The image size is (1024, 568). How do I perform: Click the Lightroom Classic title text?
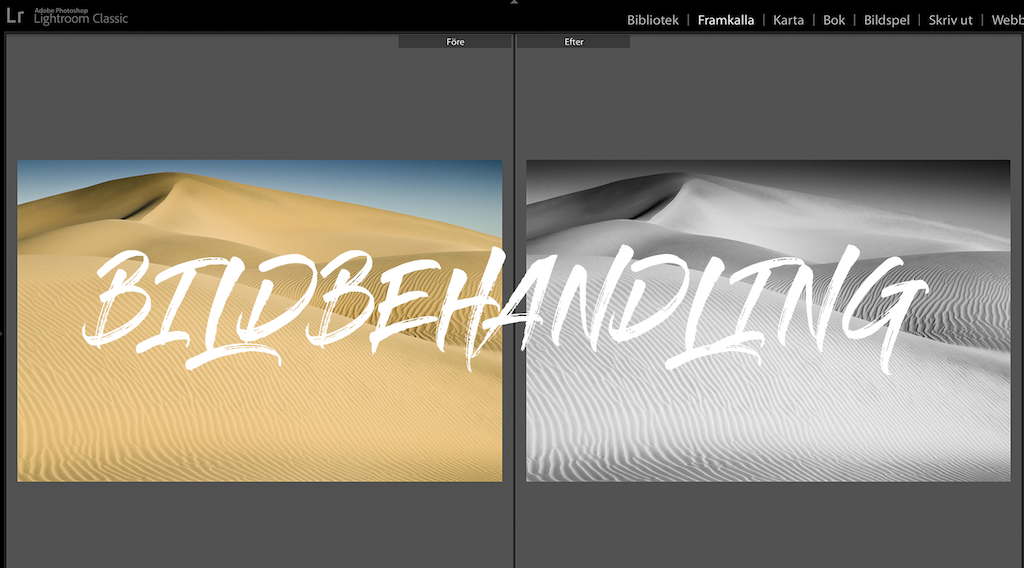pos(80,18)
